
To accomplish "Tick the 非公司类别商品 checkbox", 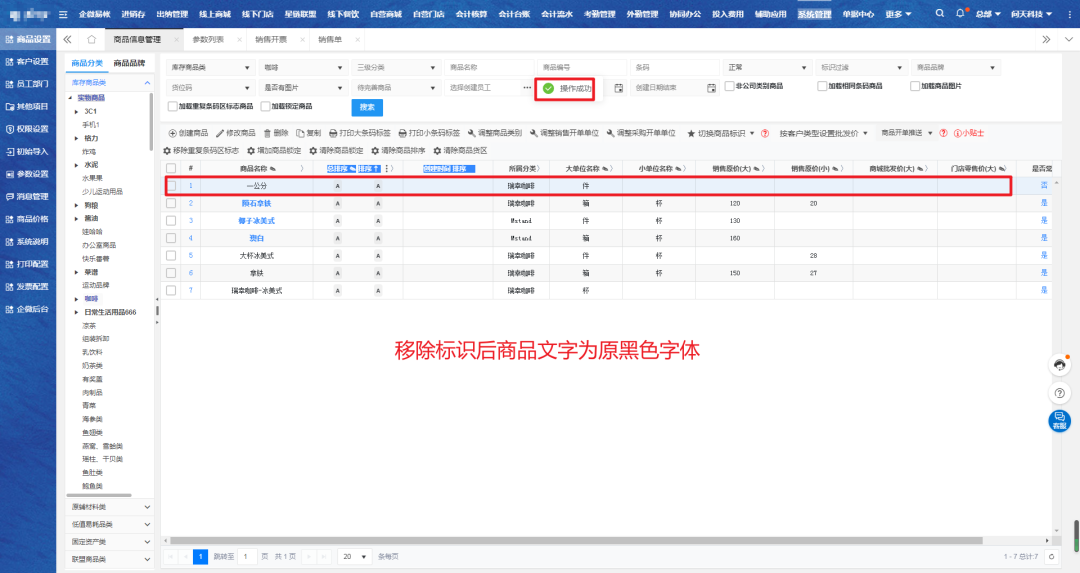I will (x=729, y=87).
